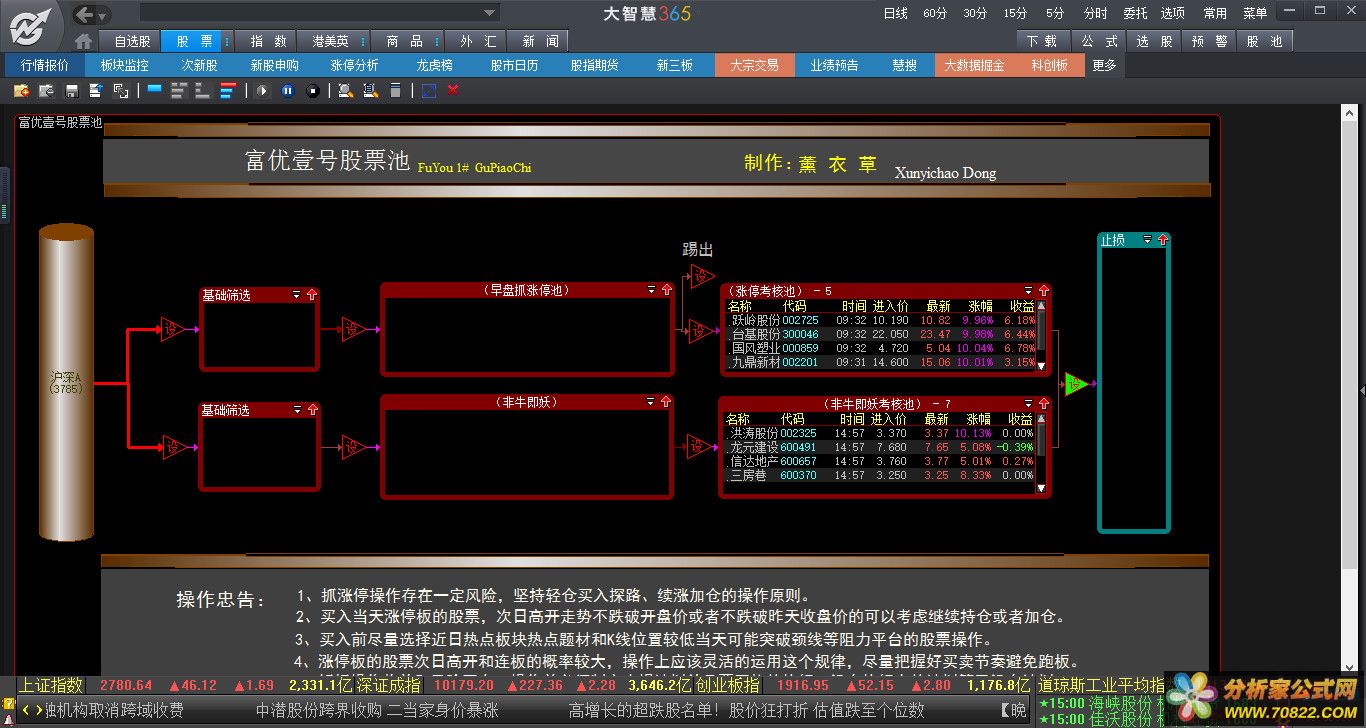Screen dimensions: 1366x728
Task: Open 大宗交易 in the submenu
Action: 754,65
